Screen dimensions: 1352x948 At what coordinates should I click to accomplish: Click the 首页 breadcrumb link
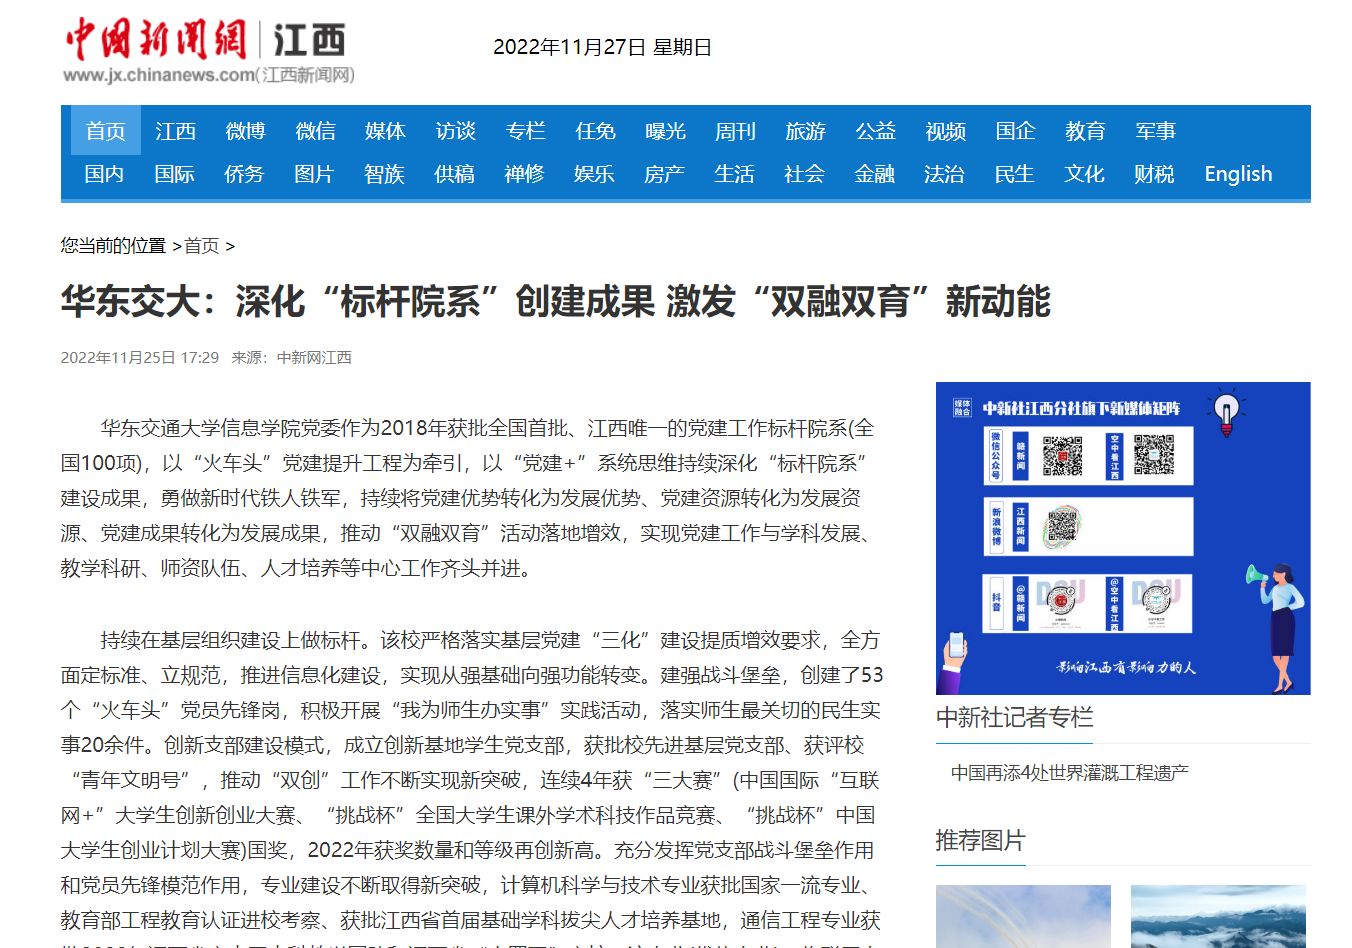(202, 246)
